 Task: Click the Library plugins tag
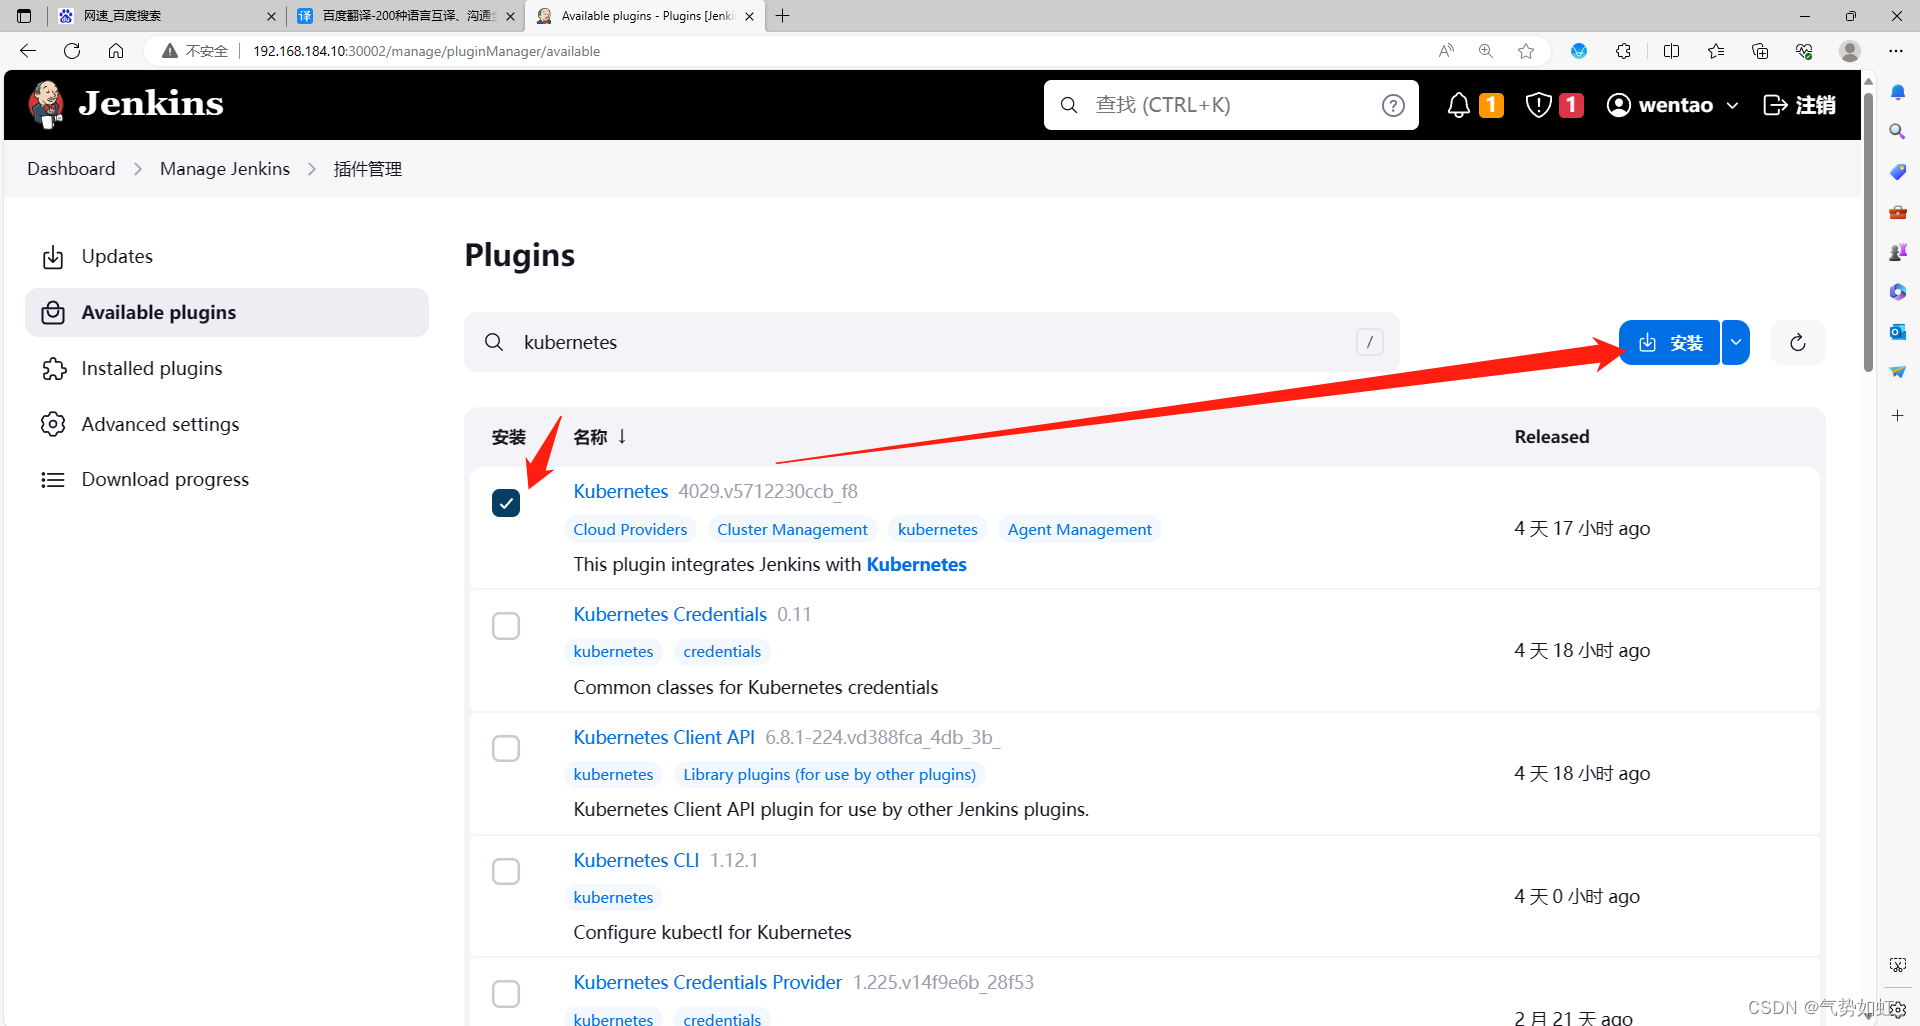coord(829,774)
